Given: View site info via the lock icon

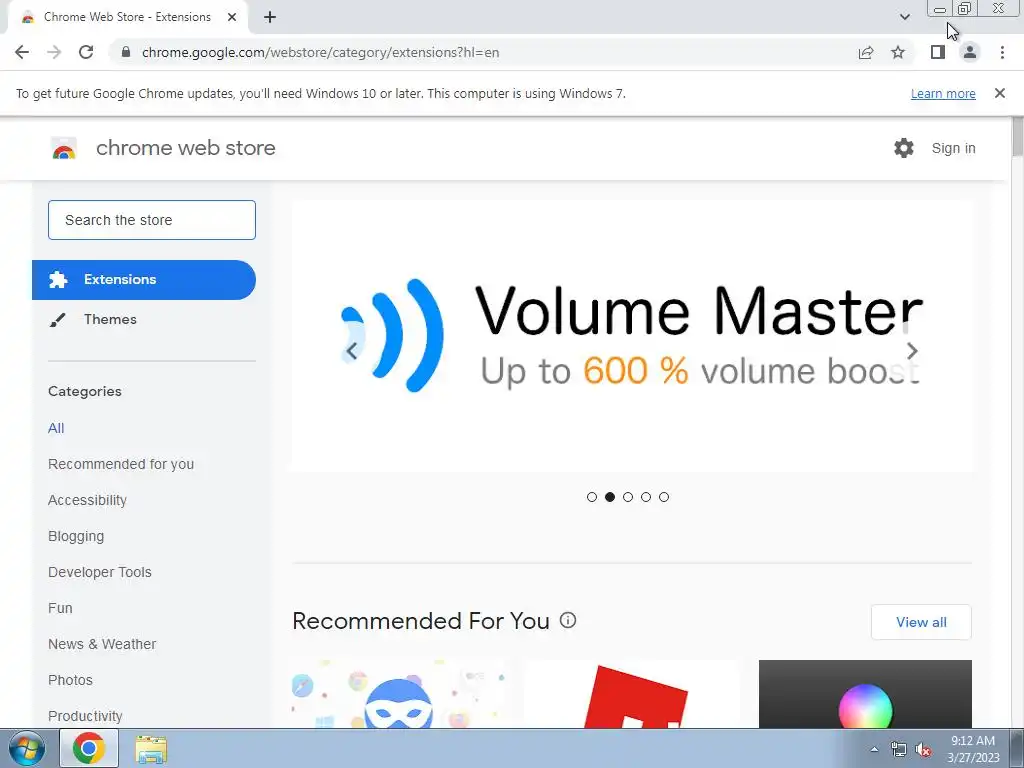Looking at the screenshot, I should coord(126,52).
